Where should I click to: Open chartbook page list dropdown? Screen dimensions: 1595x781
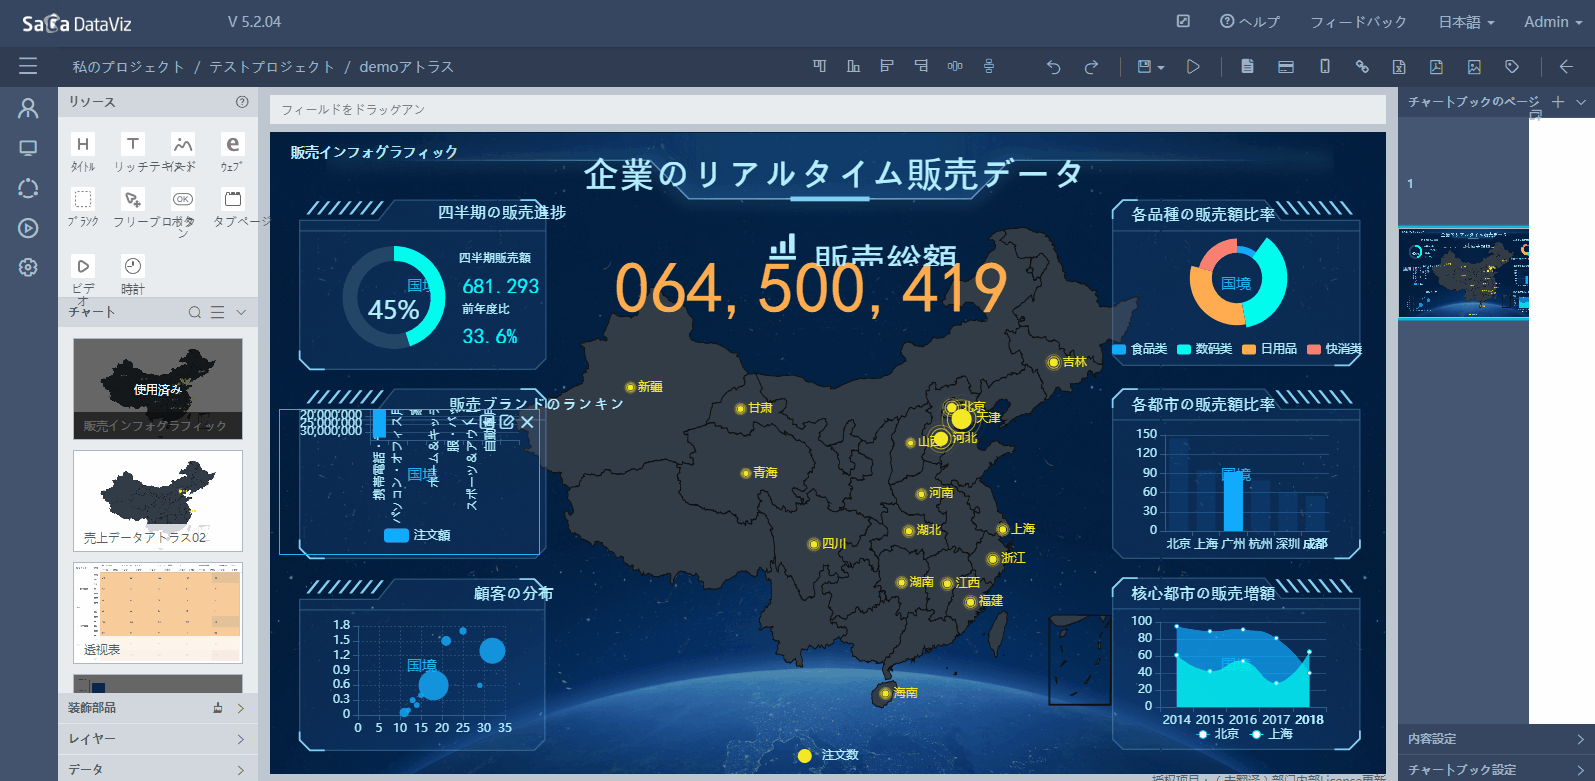coord(1581,101)
